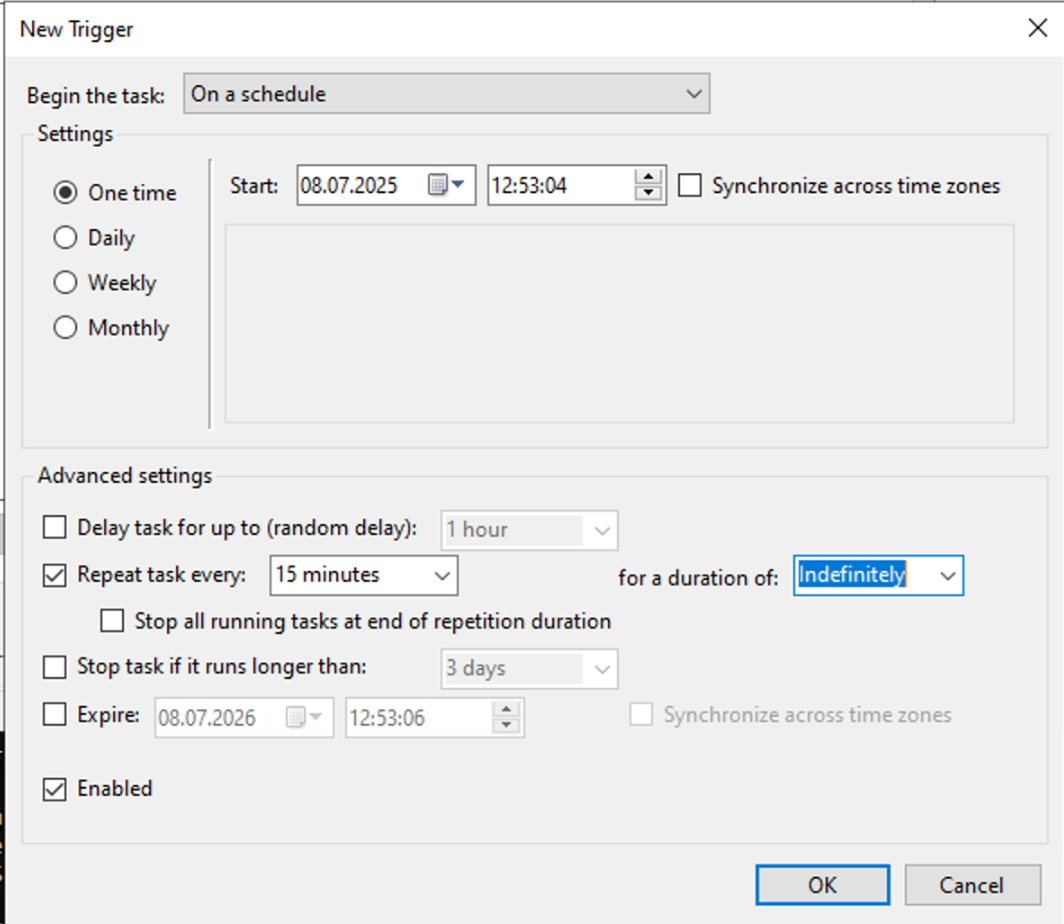1064x924 pixels.
Task: Choose the Monthly schedule option
Action: point(66,328)
